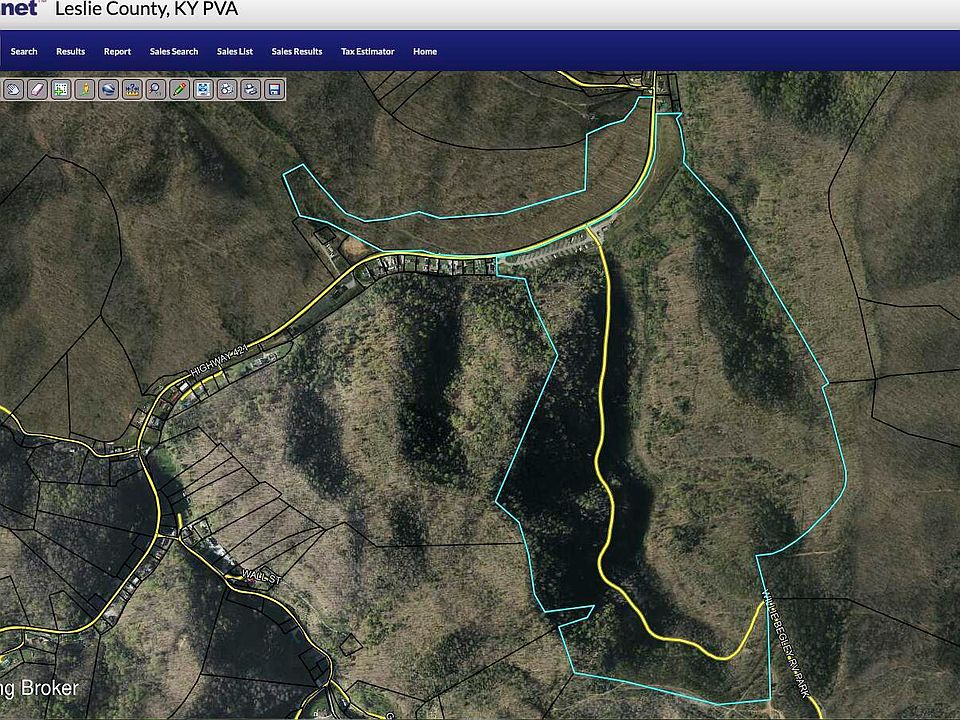
Task: Select the Pictometry pegman tool
Action: point(85,89)
